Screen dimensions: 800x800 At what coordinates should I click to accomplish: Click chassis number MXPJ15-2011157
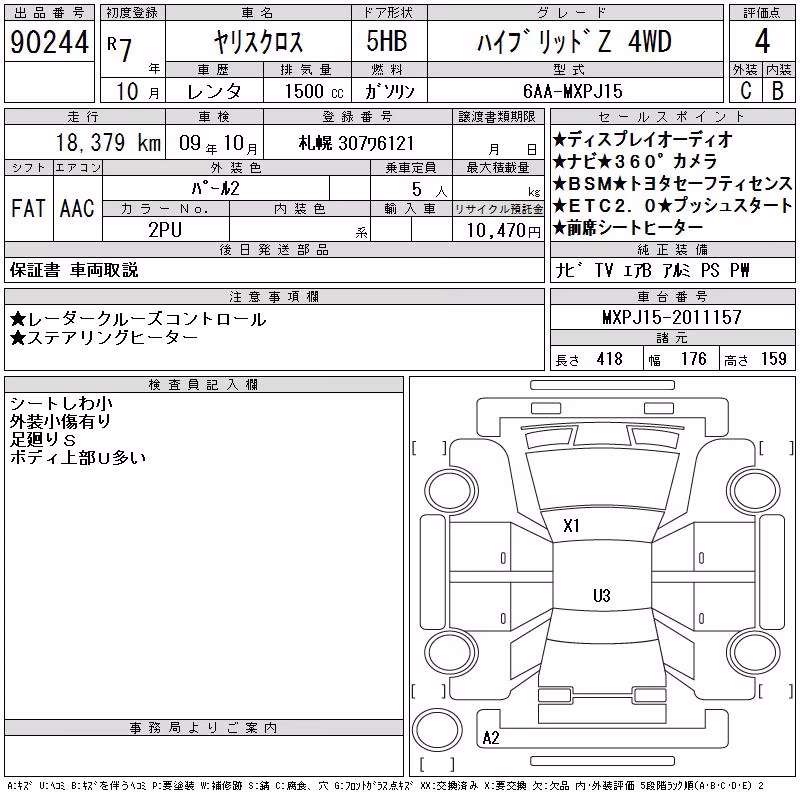point(672,317)
